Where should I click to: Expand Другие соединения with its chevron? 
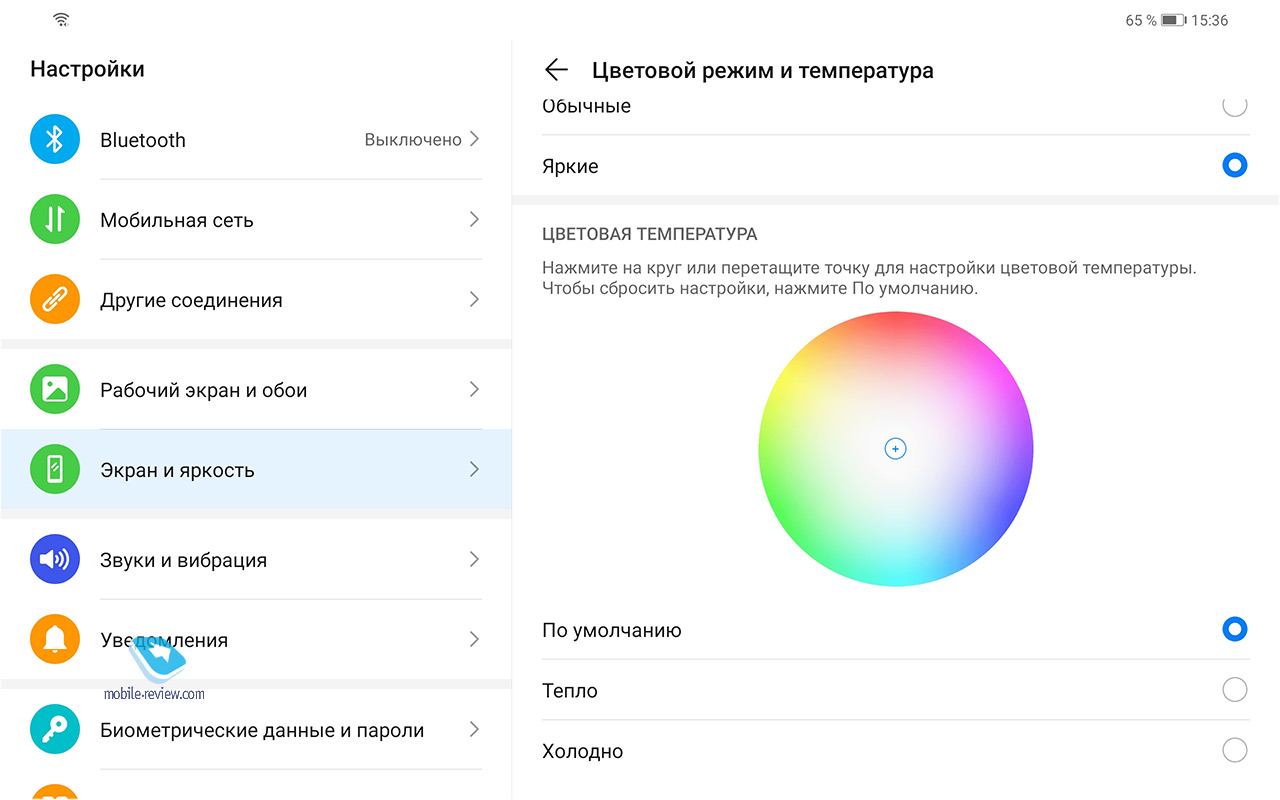point(475,299)
